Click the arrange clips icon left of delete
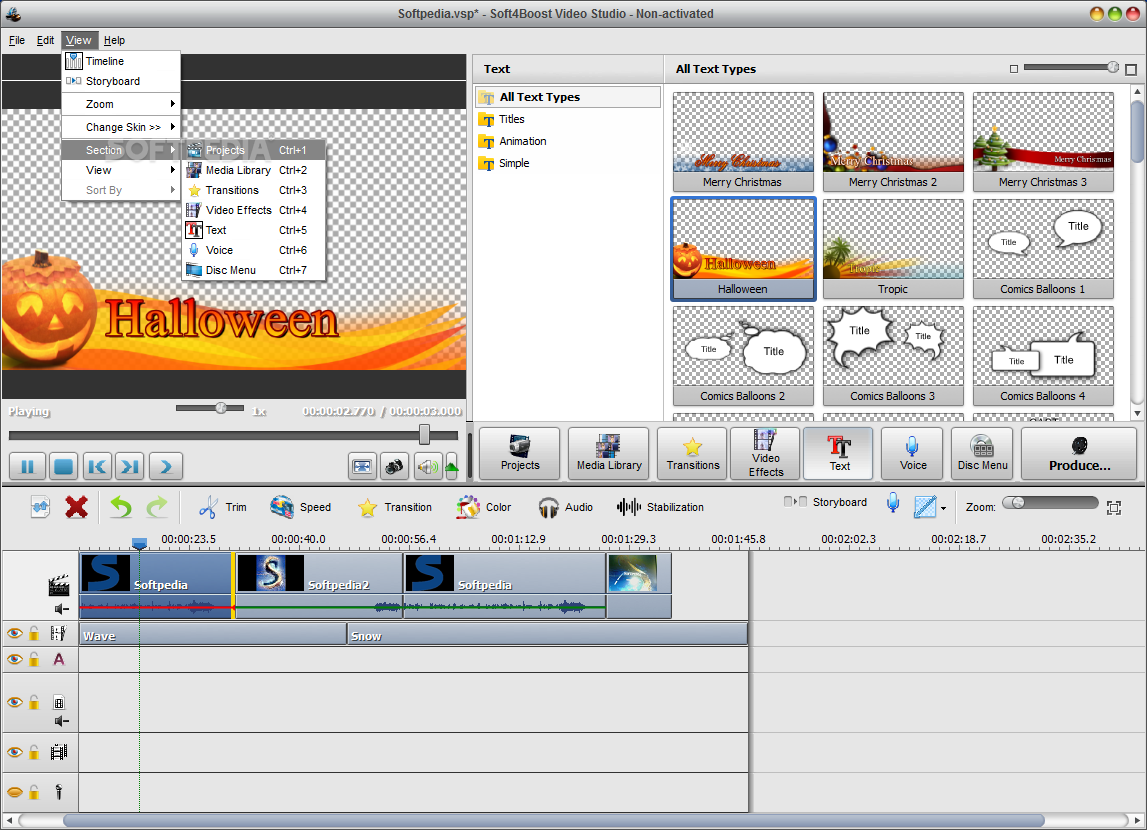The width and height of the screenshot is (1147, 830). (40, 507)
